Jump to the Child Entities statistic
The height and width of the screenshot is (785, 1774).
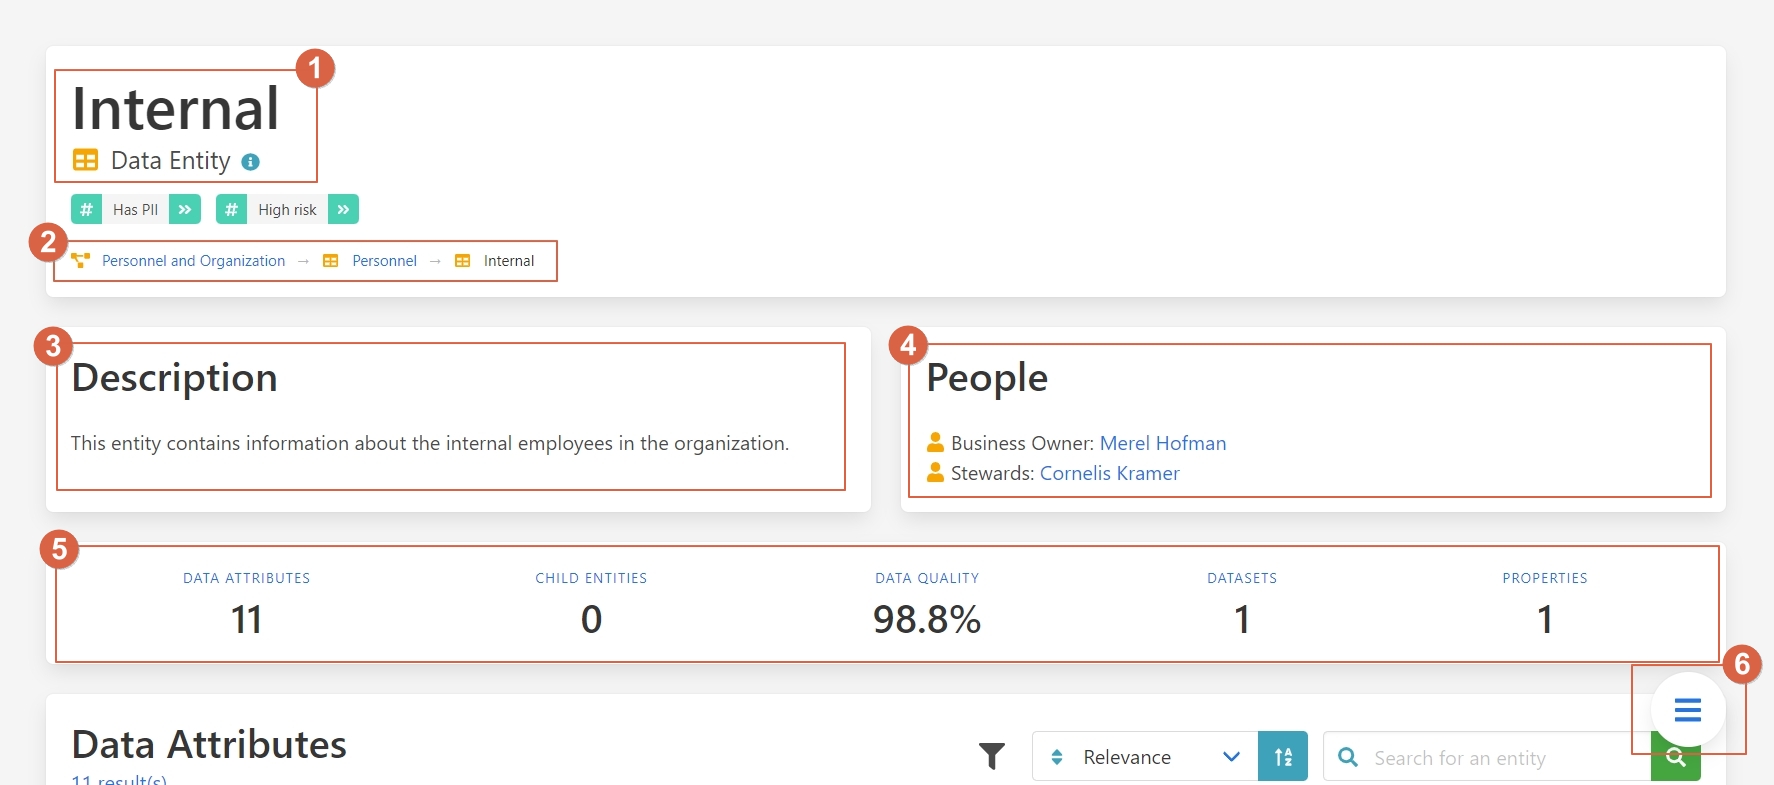point(591,578)
